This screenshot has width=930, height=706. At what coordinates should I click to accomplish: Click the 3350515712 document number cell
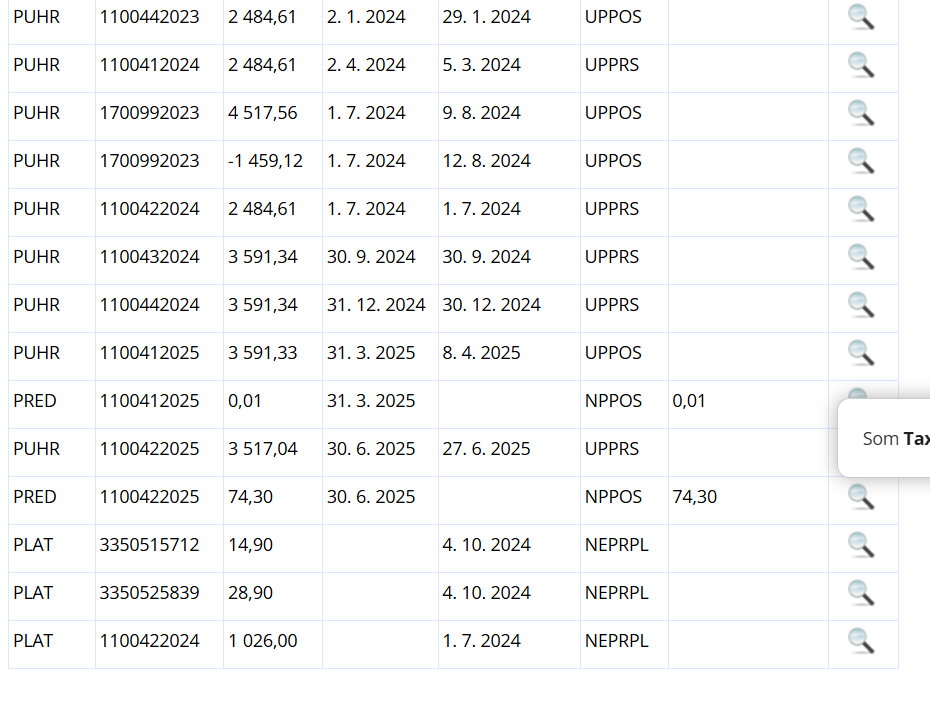149,545
